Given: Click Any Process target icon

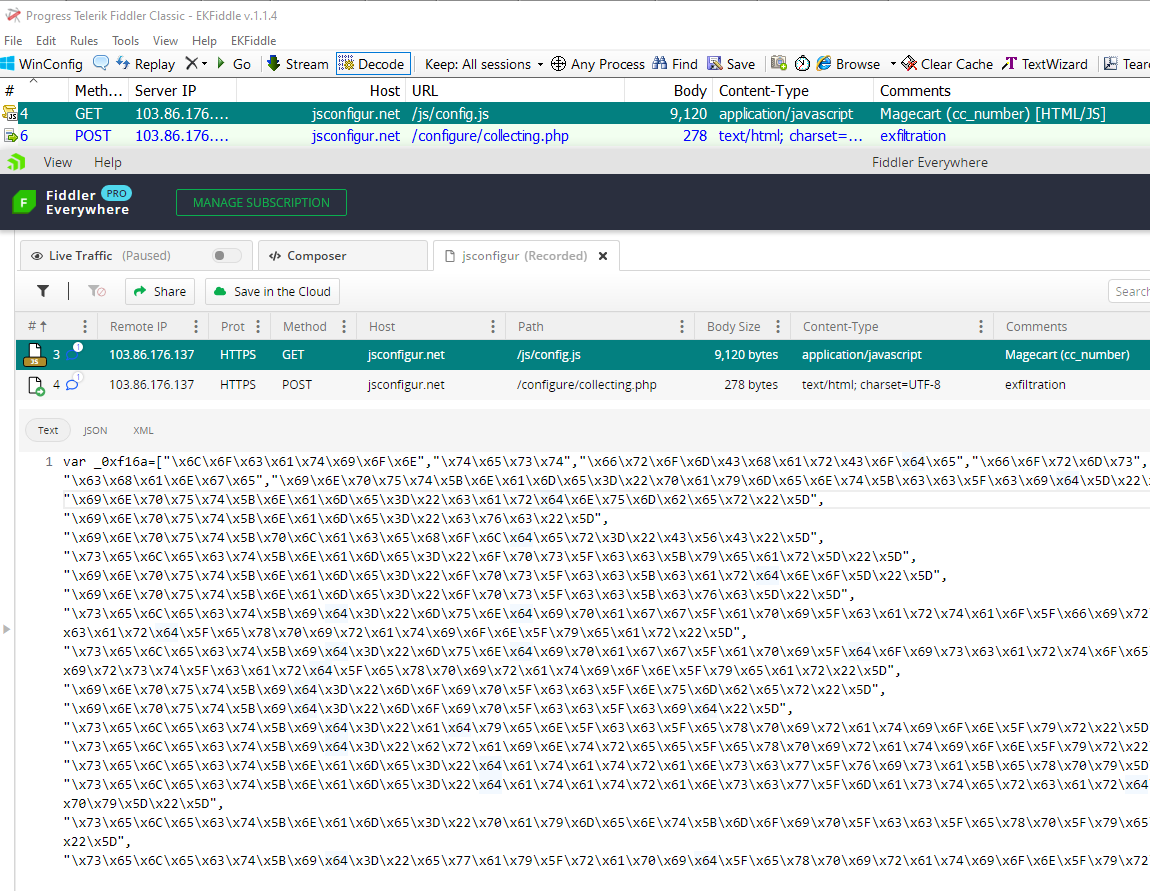Looking at the screenshot, I should click(x=558, y=64).
